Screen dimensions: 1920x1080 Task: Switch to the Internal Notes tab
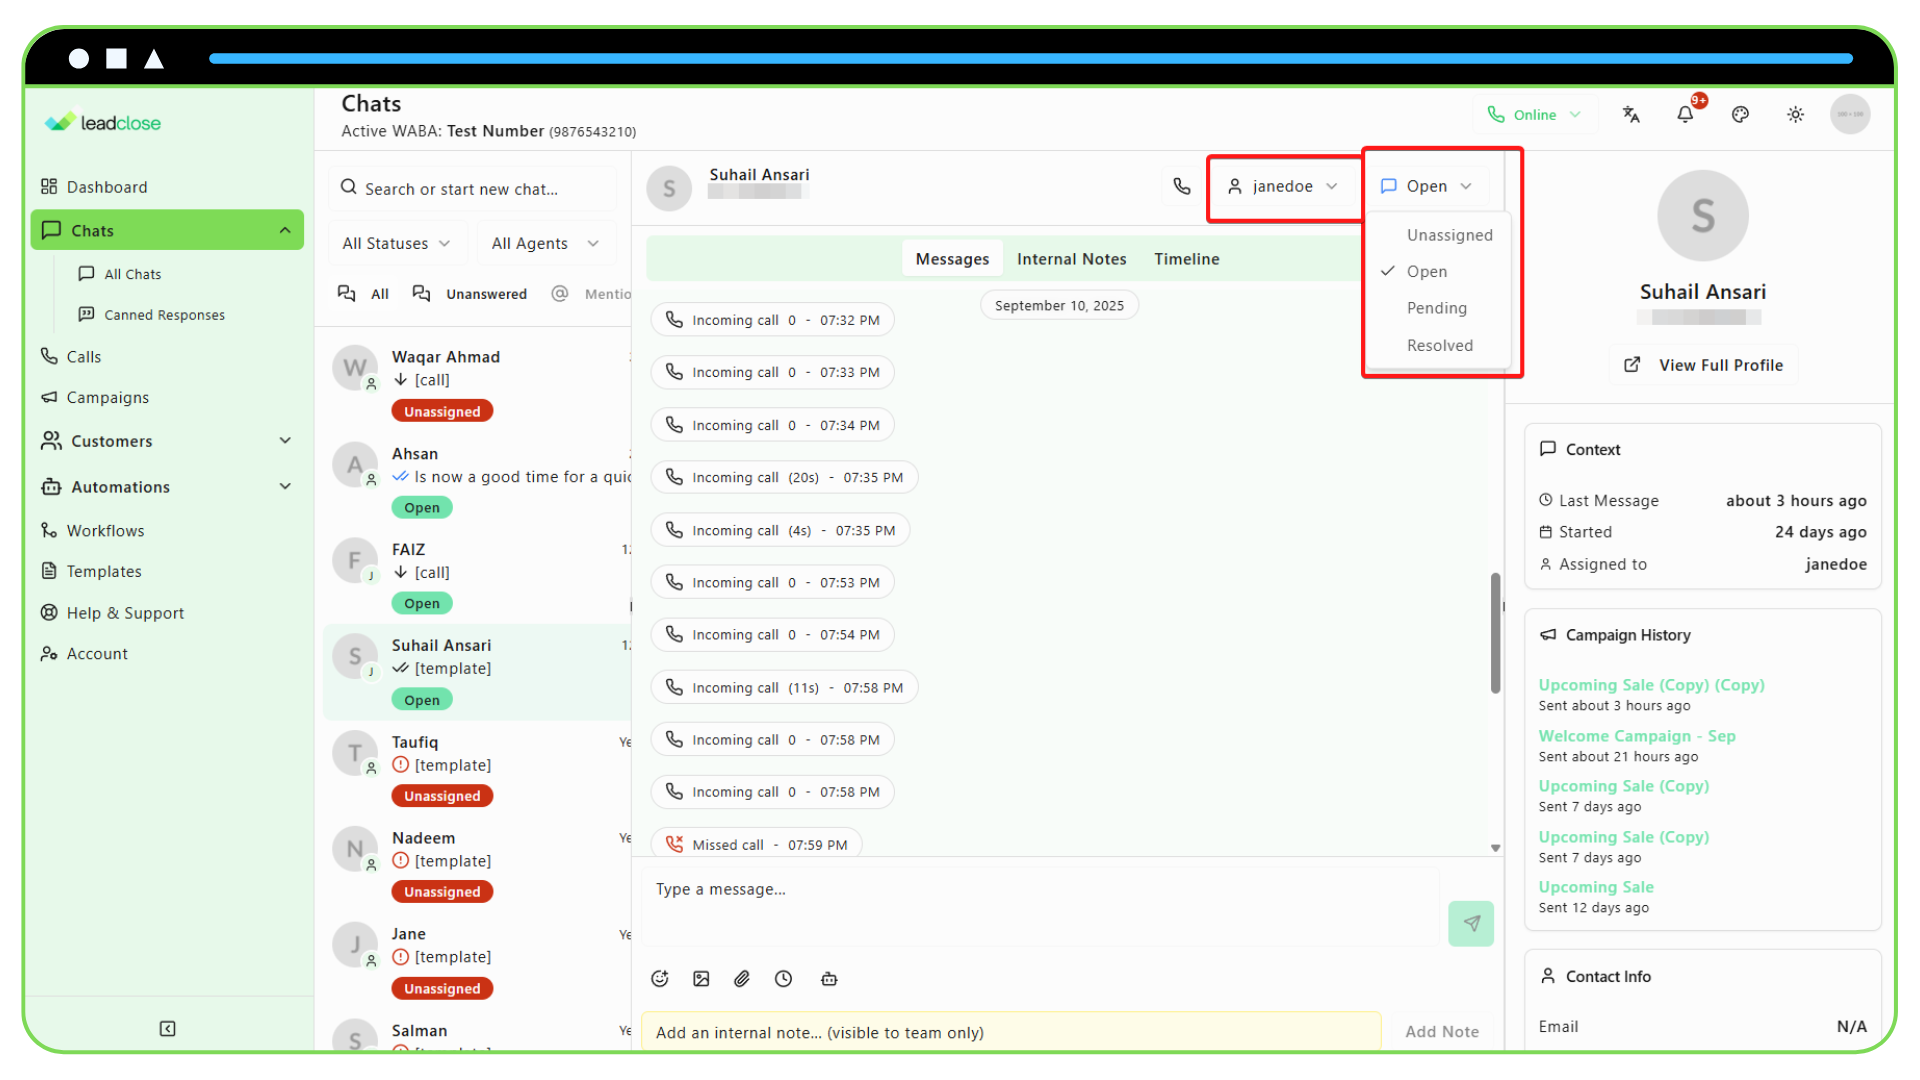point(1071,259)
